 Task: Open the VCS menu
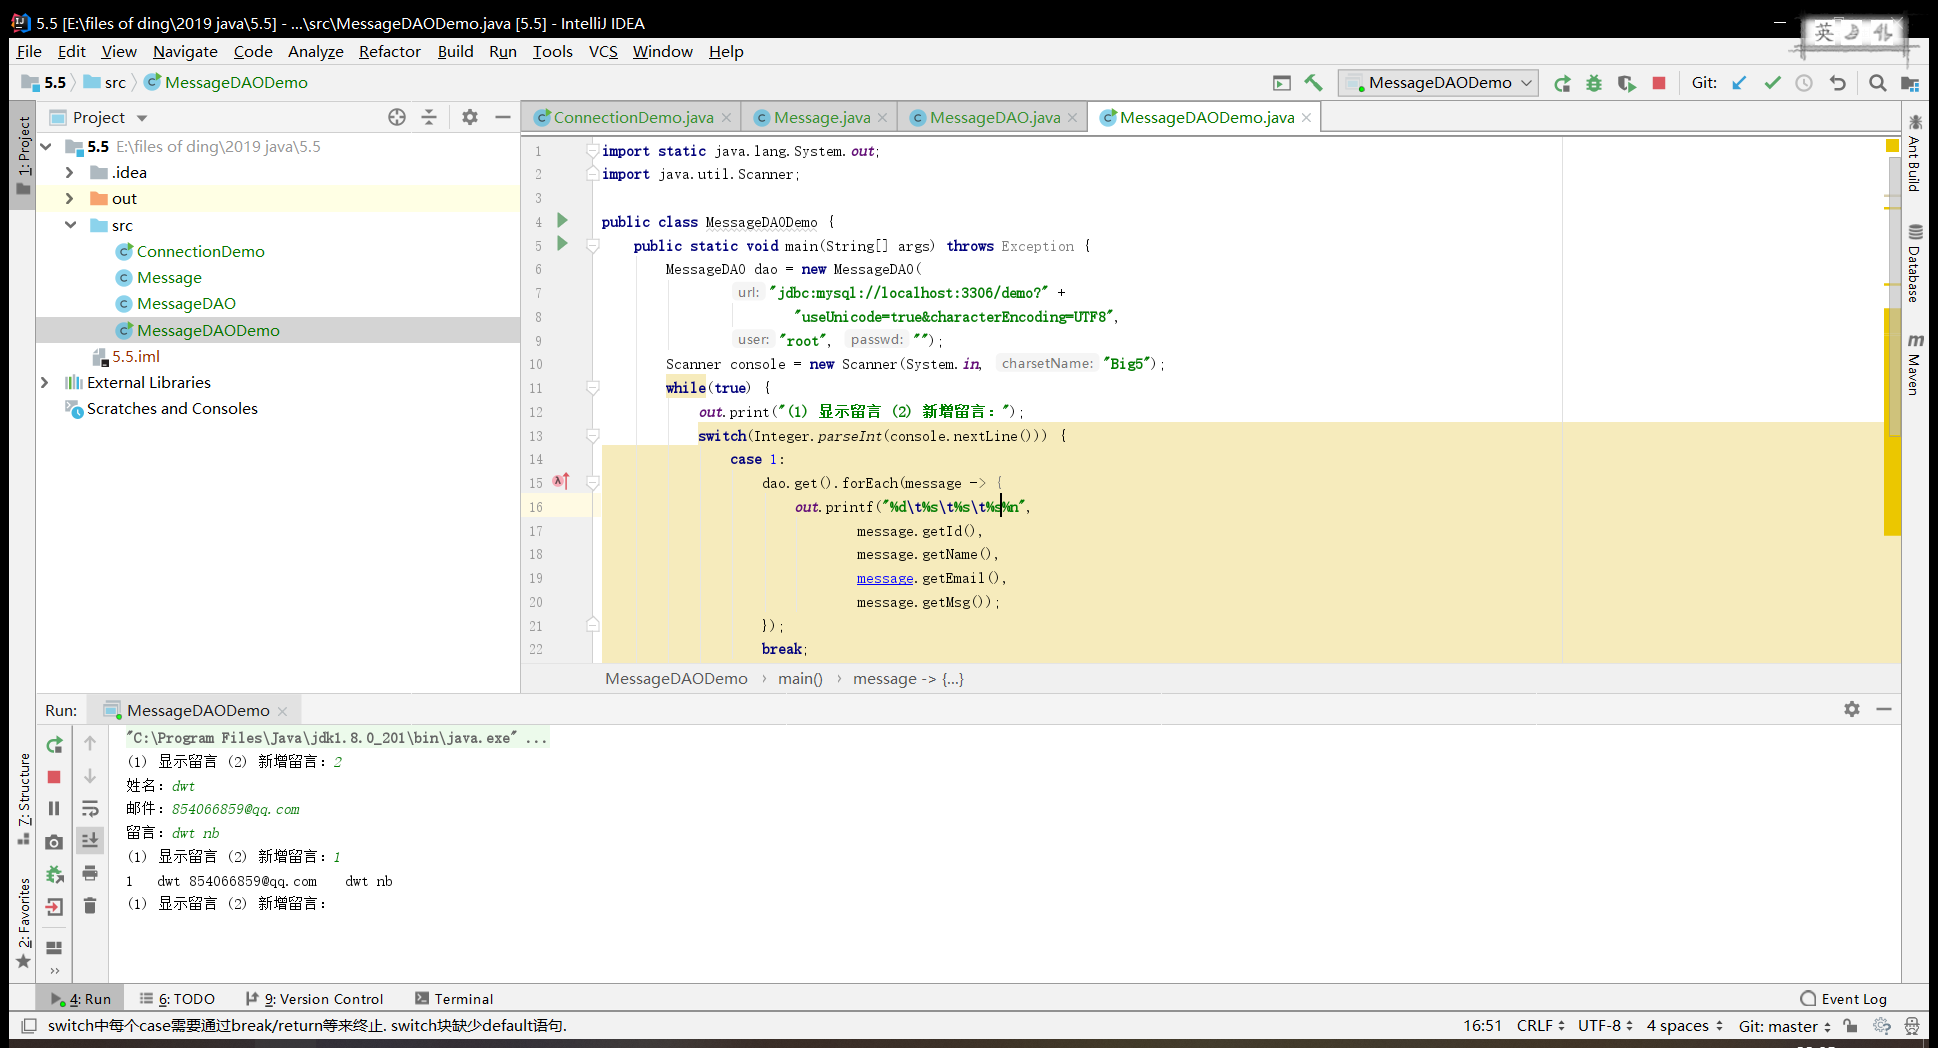coord(603,51)
